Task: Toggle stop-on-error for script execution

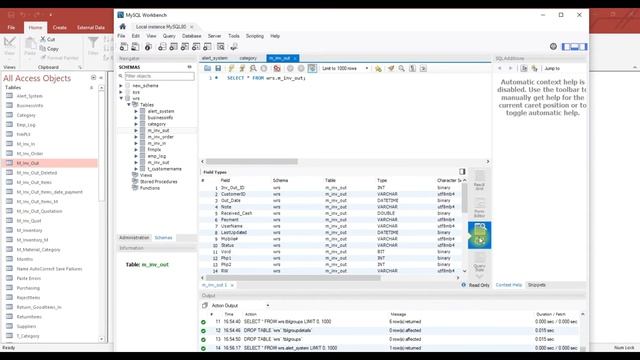Action: (x=277, y=68)
